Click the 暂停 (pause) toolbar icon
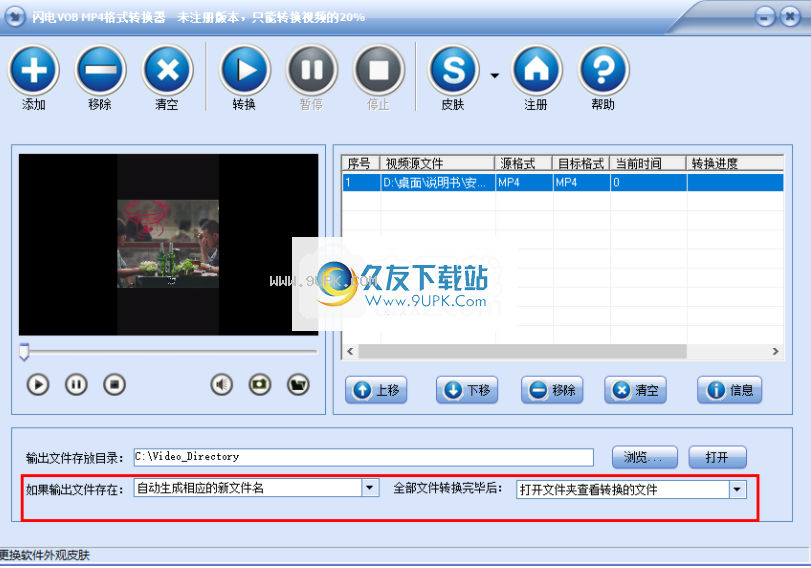Viewport: 811px width, 568px height. click(312, 70)
